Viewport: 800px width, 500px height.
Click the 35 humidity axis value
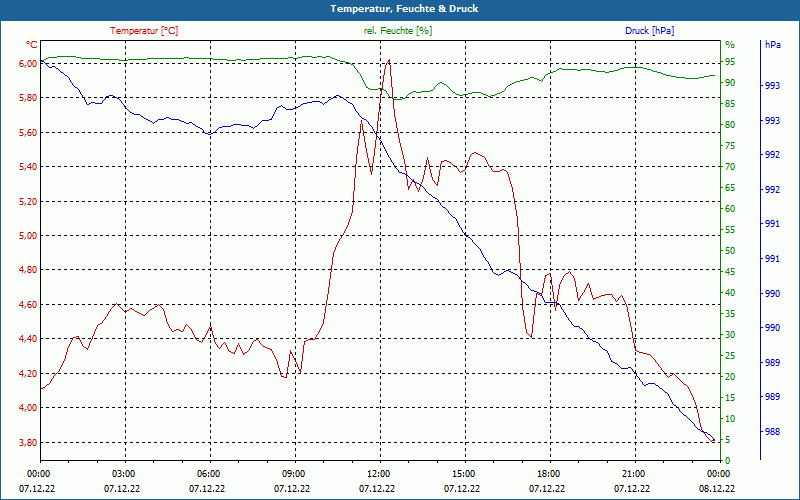click(730, 314)
